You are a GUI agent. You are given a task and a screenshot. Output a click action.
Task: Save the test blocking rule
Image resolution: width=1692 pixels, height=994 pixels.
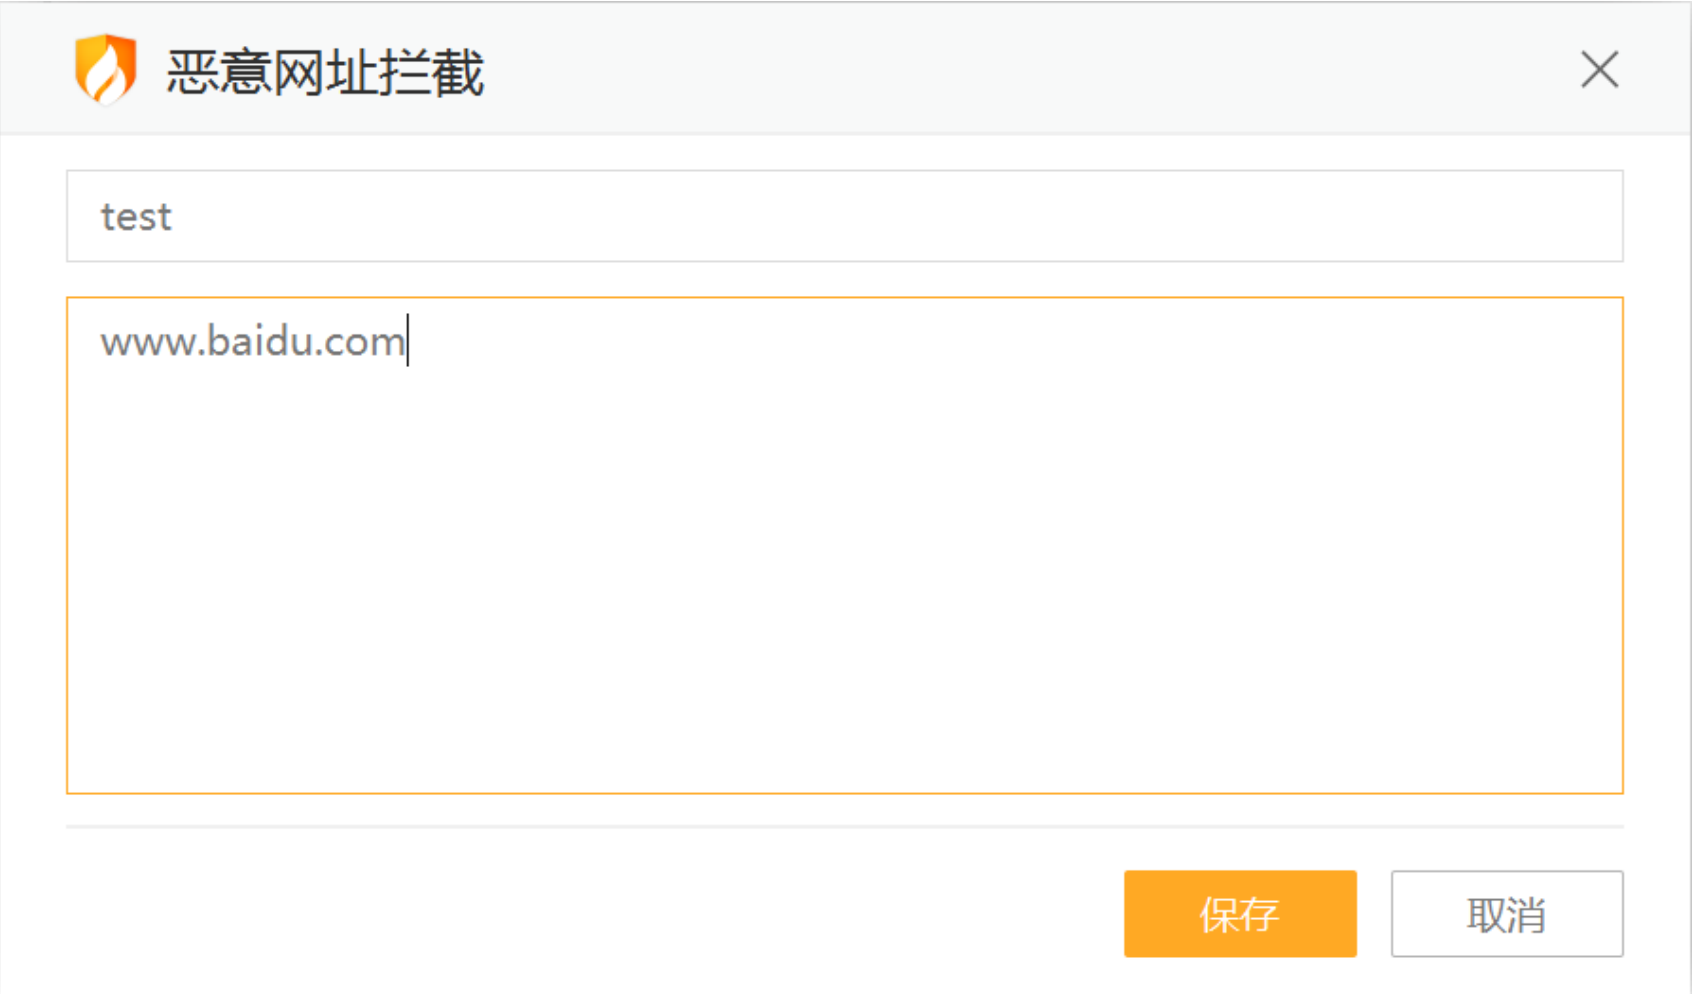[x=1240, y=914]
